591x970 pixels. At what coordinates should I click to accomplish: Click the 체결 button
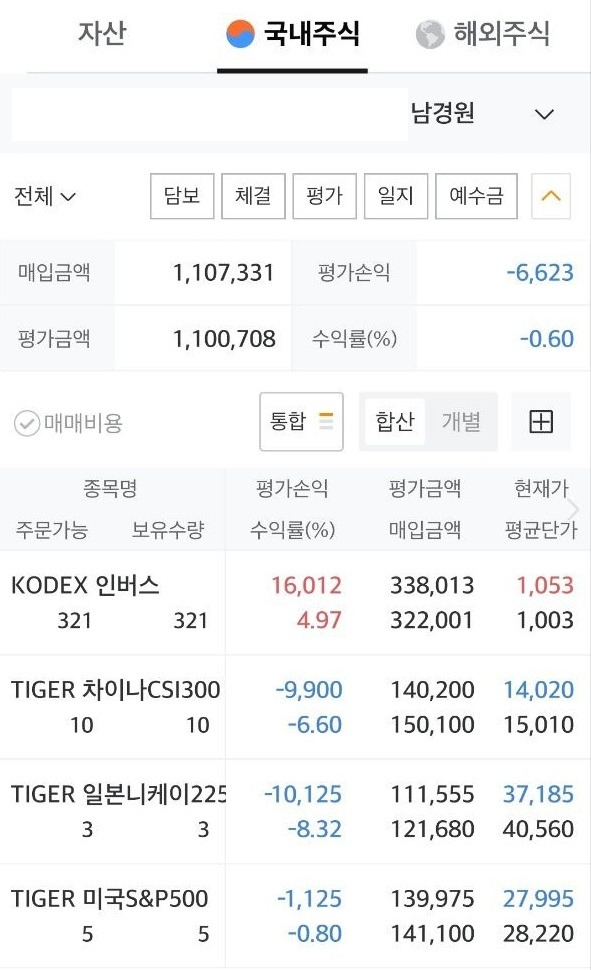pos(253,196)
